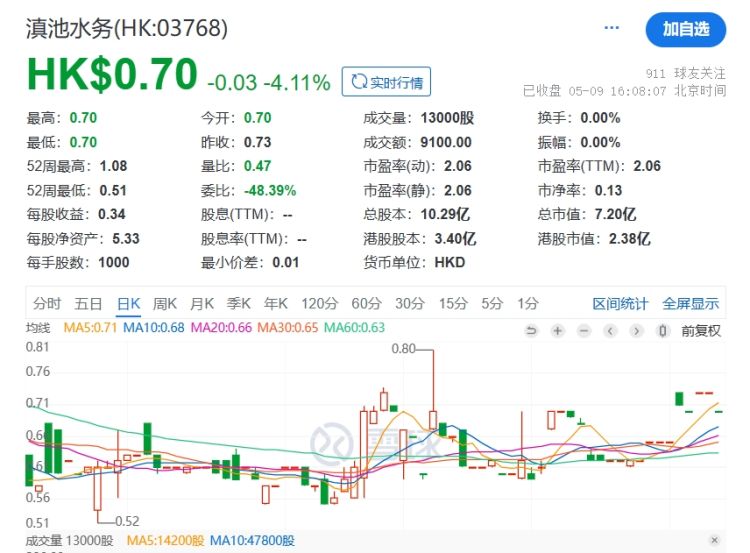Switch to the 五日 chart tab
This screenshot has height=553, width=750.
[88, 303]
